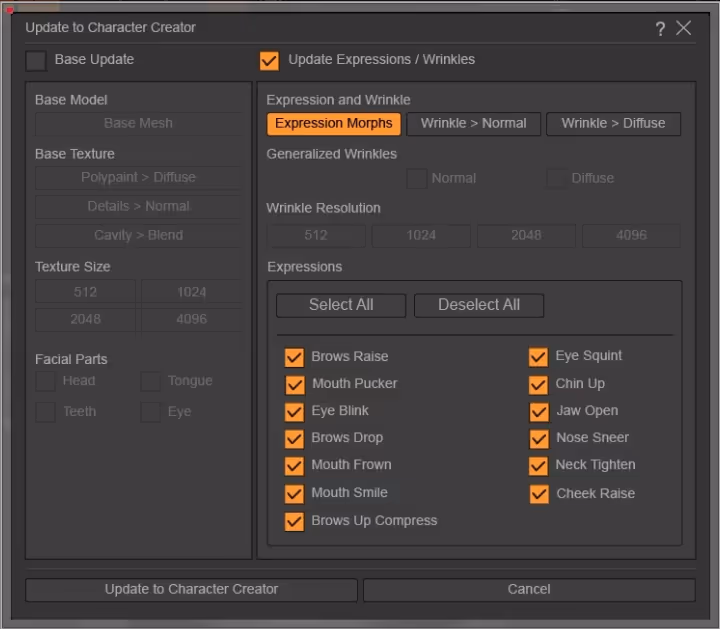Click the Deselect All button
The height and width of the screenshot is (629, 720).
click(479, 305)
